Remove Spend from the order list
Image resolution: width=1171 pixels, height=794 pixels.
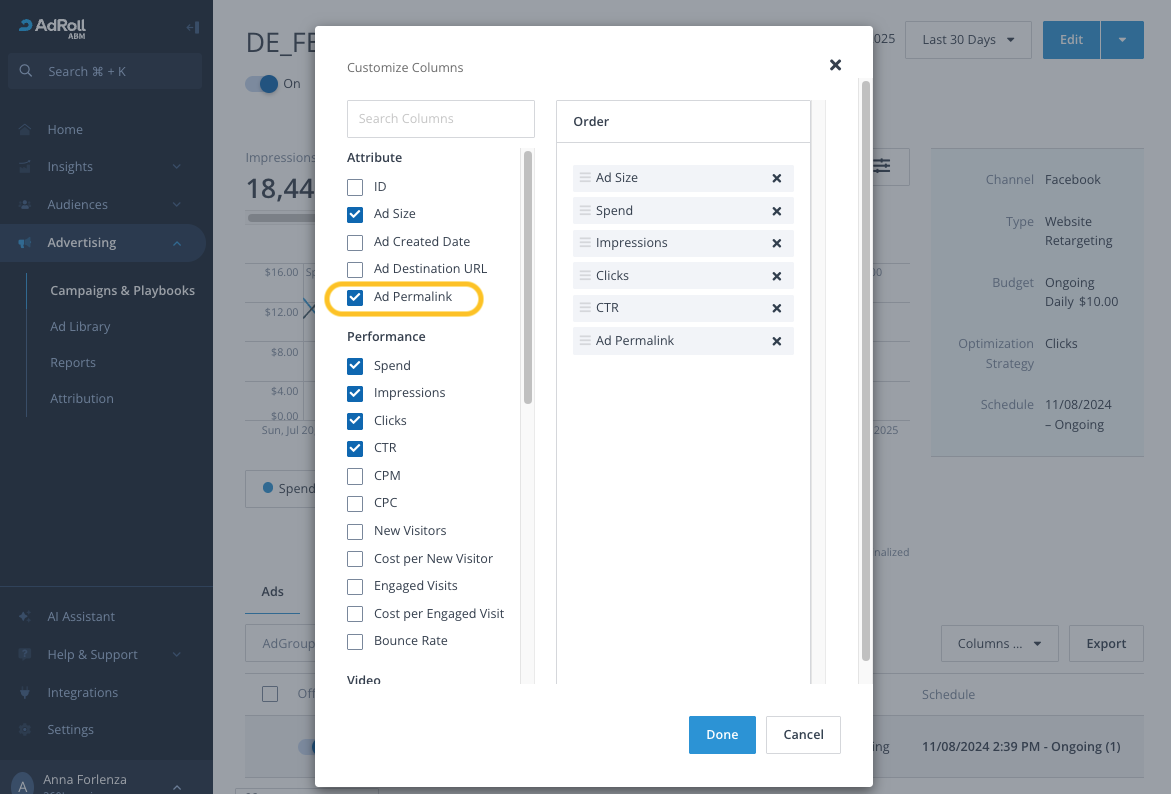pos(776,211)
